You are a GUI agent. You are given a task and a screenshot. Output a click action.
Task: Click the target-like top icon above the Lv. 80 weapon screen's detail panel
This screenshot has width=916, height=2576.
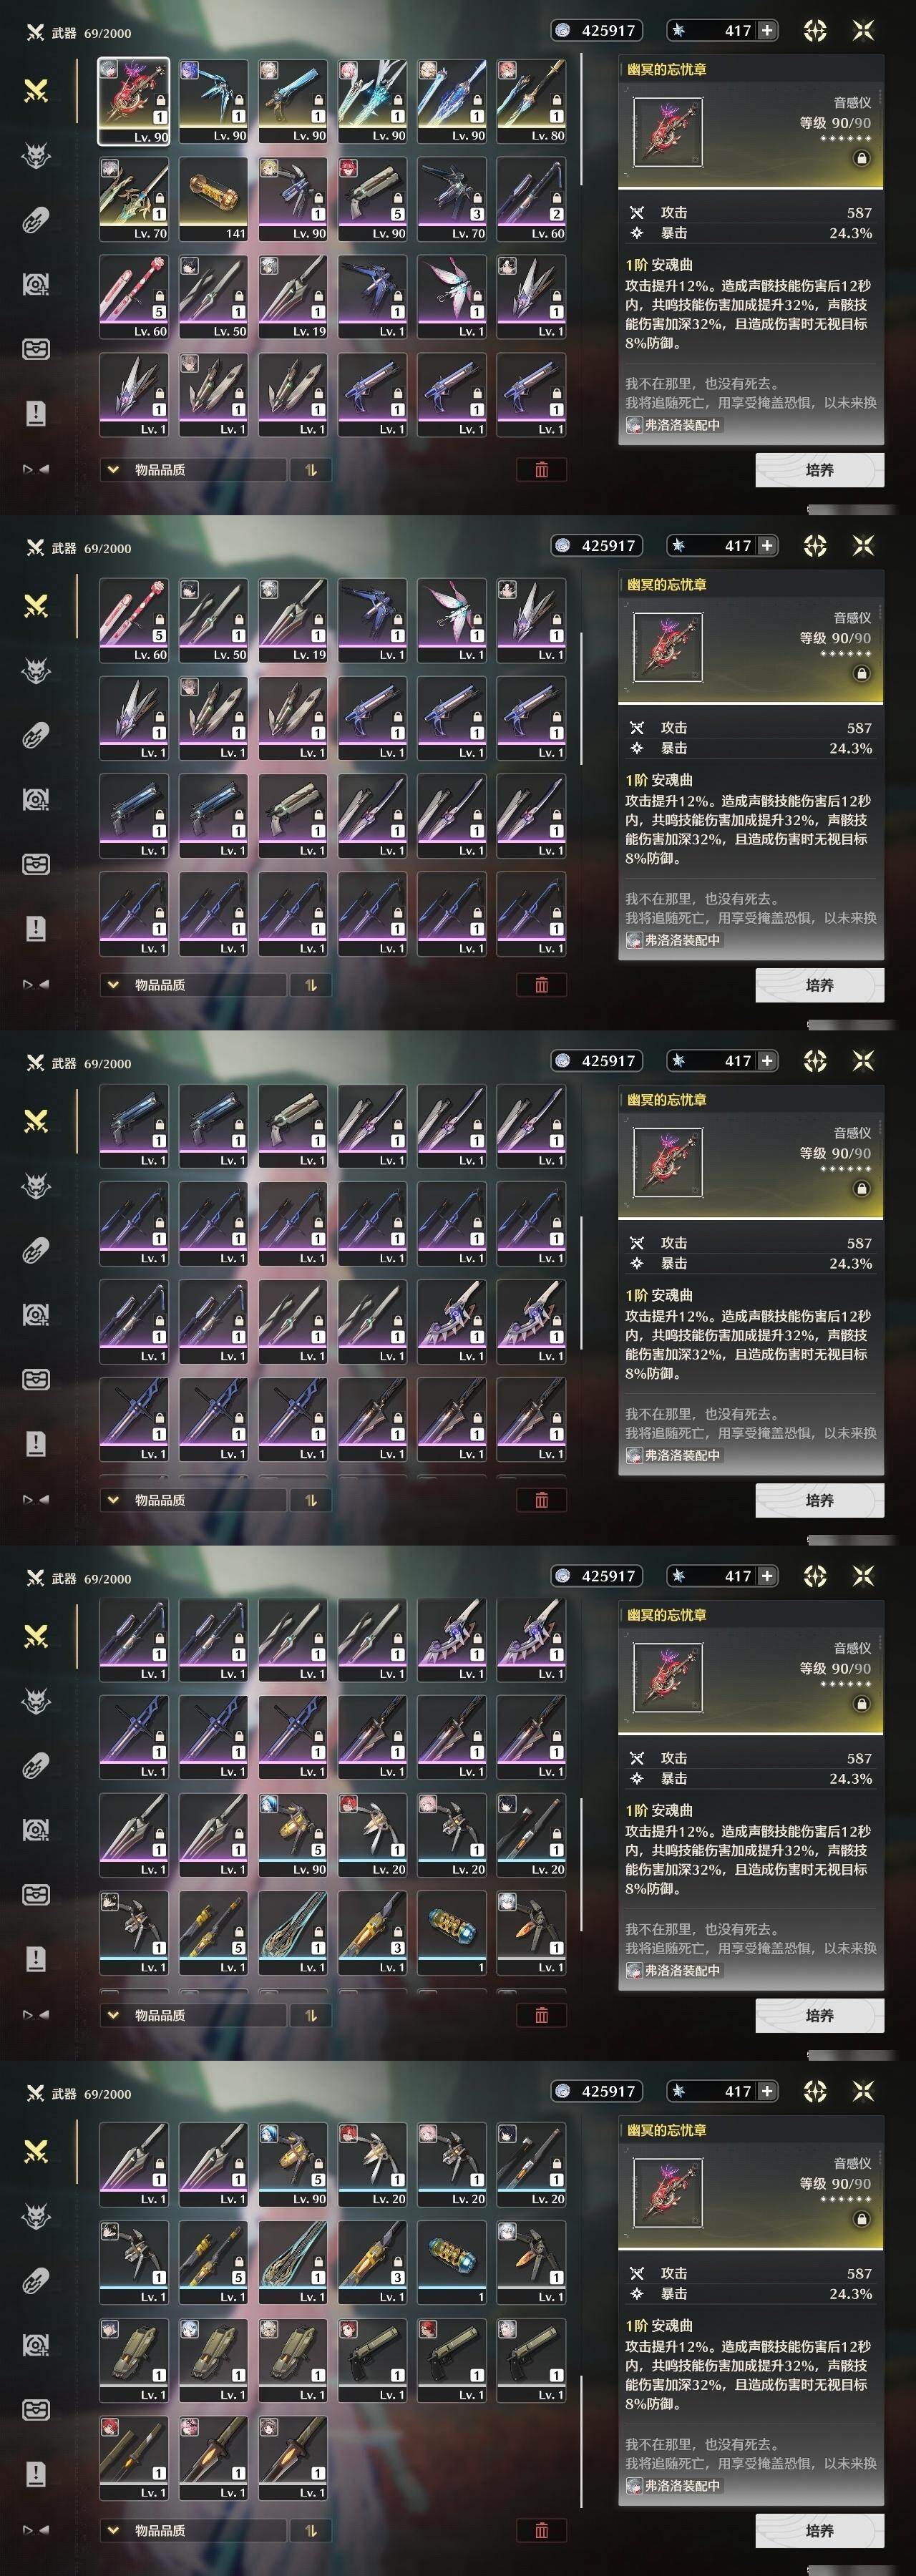tap(815, 30)
